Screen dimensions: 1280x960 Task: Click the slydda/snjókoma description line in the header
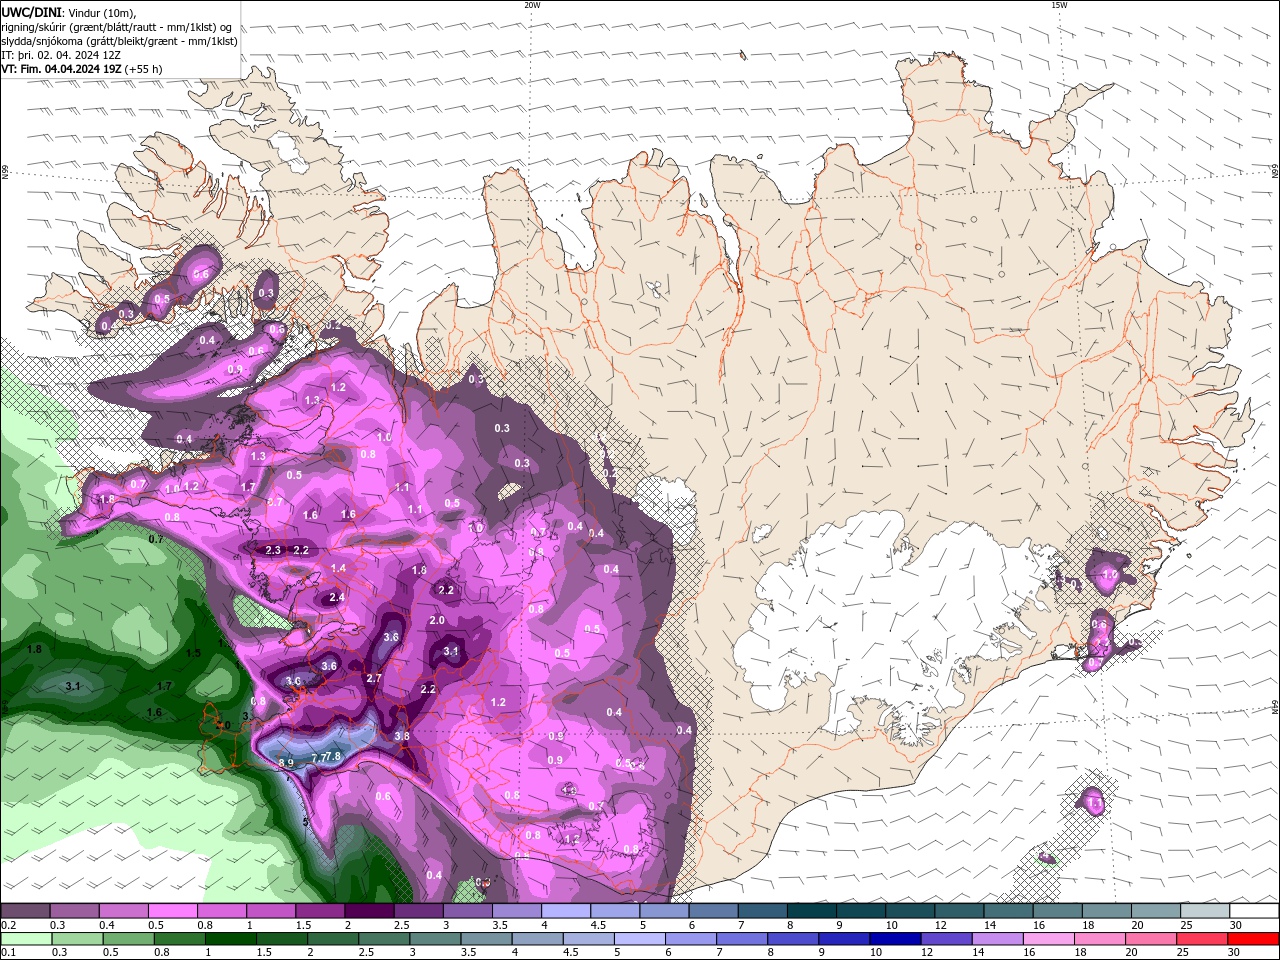pos(119,41)
